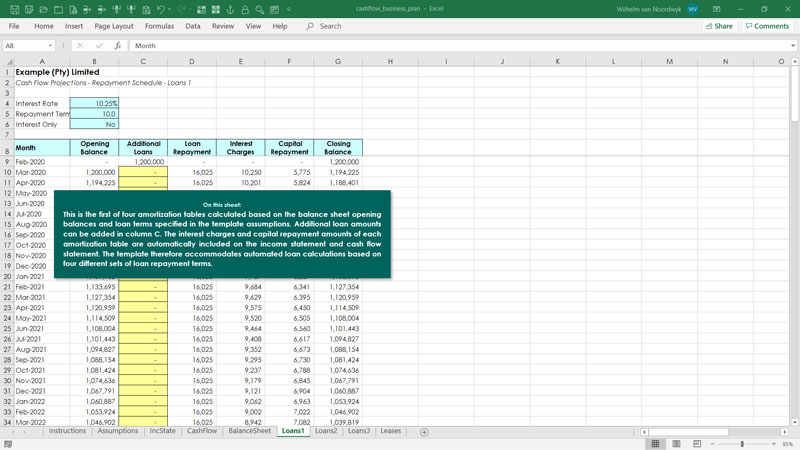Open the Insert ribbon tab
The height and width of the screenshot is (450, 800).
73,26
